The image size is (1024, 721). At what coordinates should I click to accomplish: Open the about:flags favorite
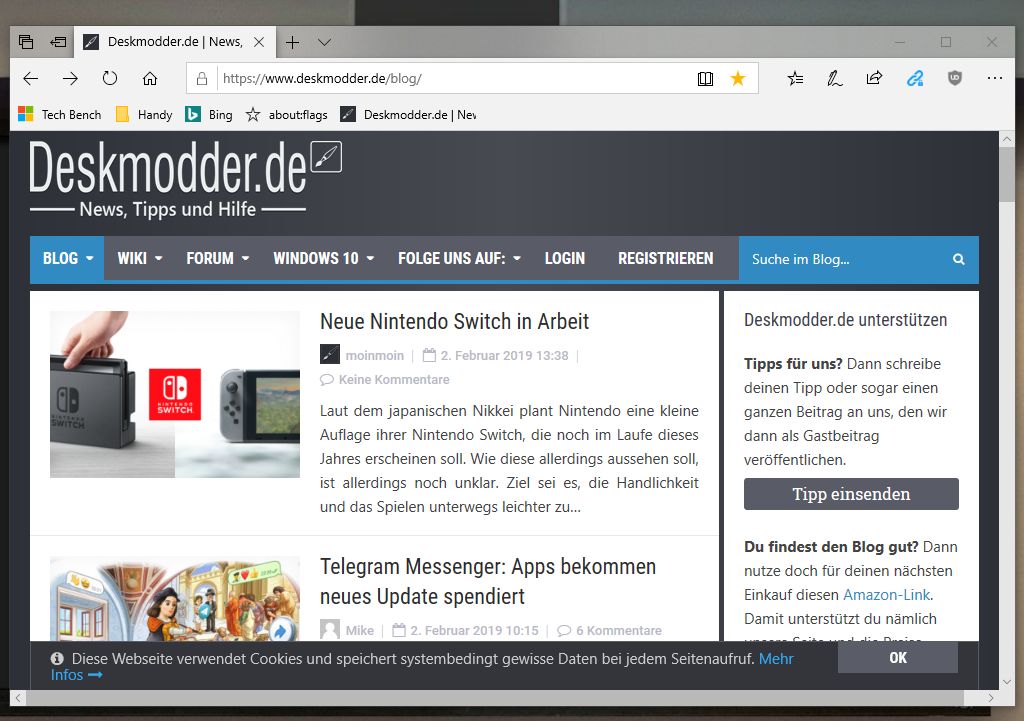(x=287, y=115)
